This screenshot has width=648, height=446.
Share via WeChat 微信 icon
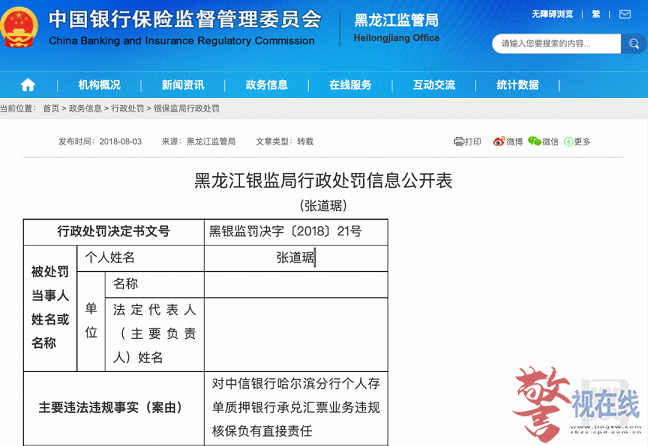[543, 142]
